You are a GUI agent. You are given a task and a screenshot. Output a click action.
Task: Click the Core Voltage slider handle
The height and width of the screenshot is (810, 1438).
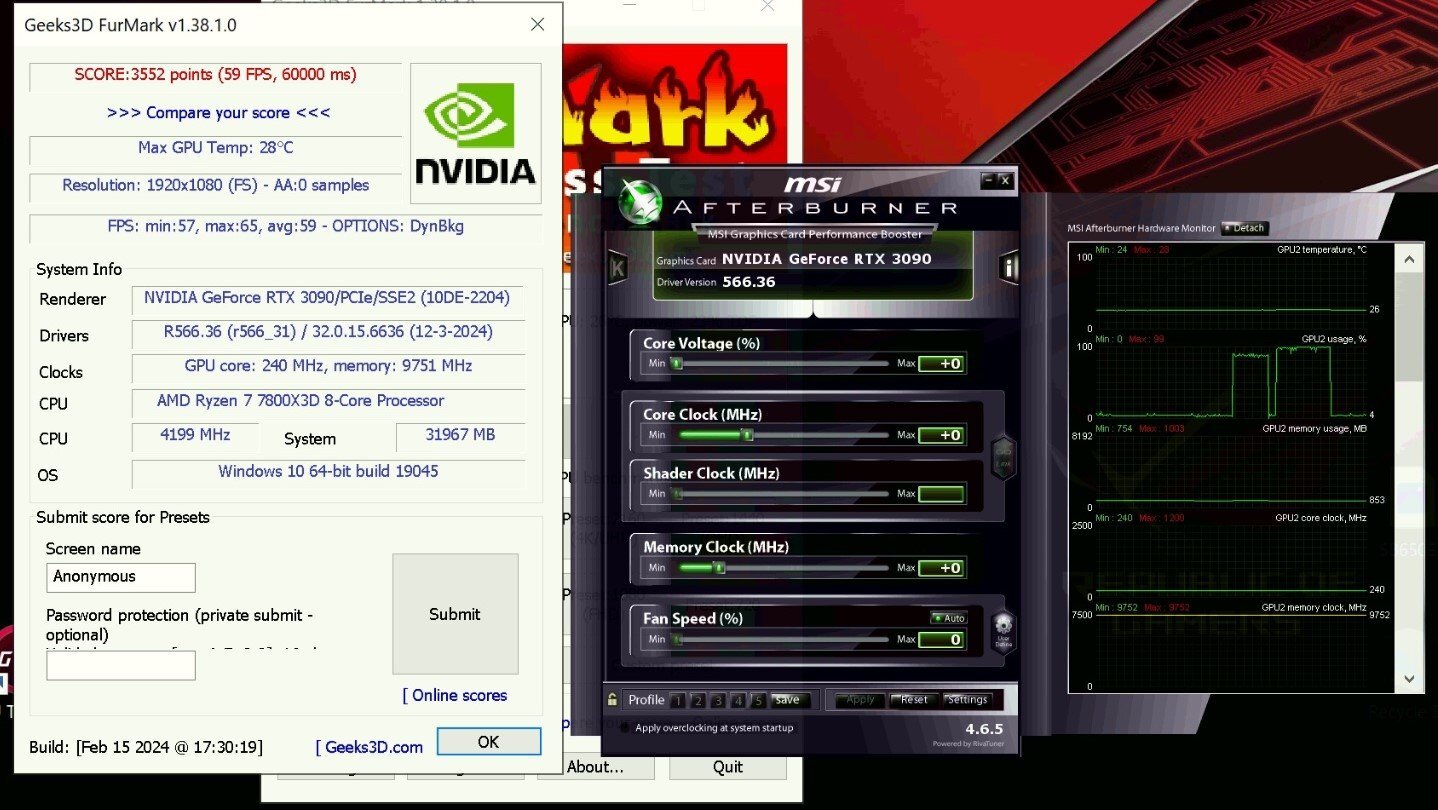tap(677, 363)
